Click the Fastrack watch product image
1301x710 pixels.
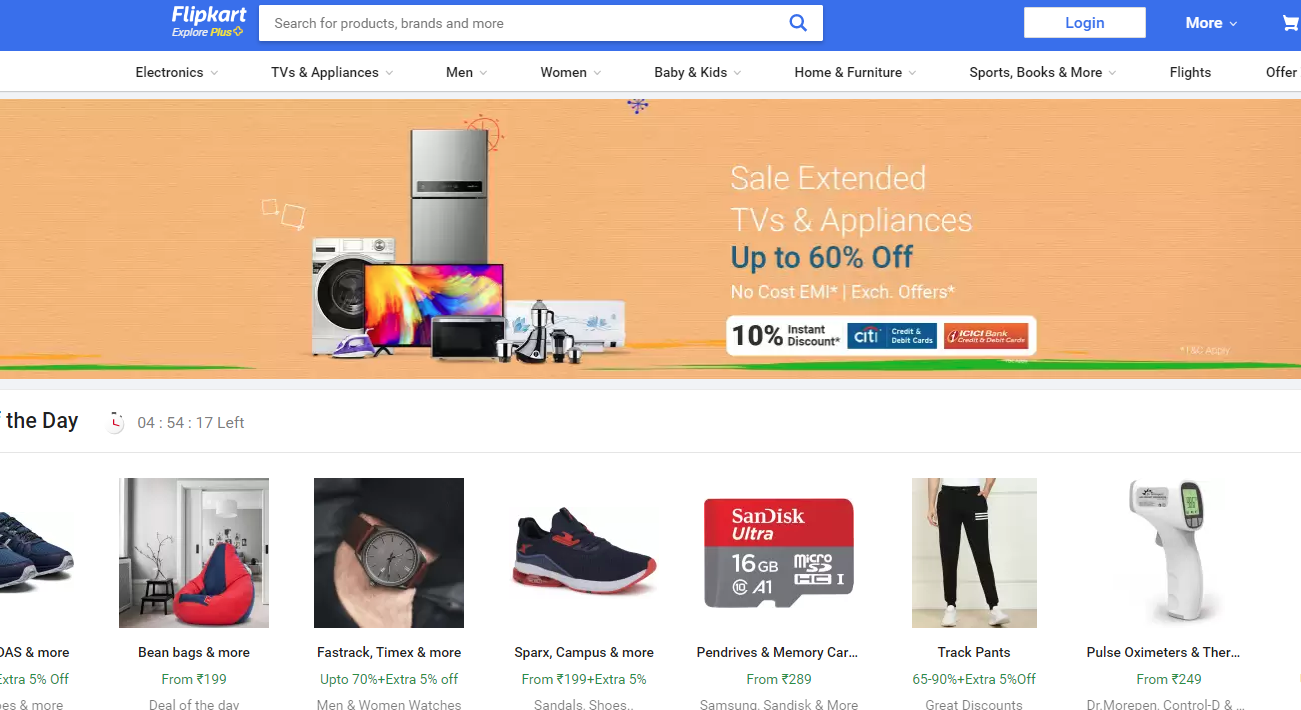pyautogui.click(x=389, y=553)
